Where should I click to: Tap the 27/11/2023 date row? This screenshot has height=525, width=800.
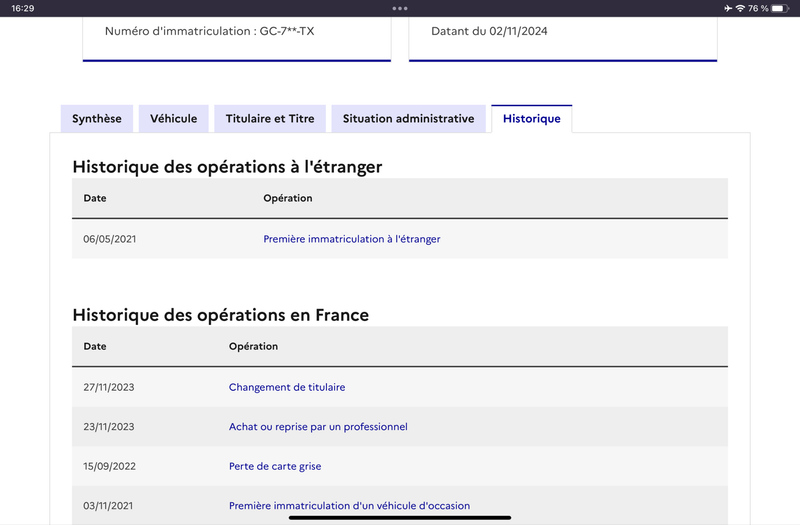(400, 387)
